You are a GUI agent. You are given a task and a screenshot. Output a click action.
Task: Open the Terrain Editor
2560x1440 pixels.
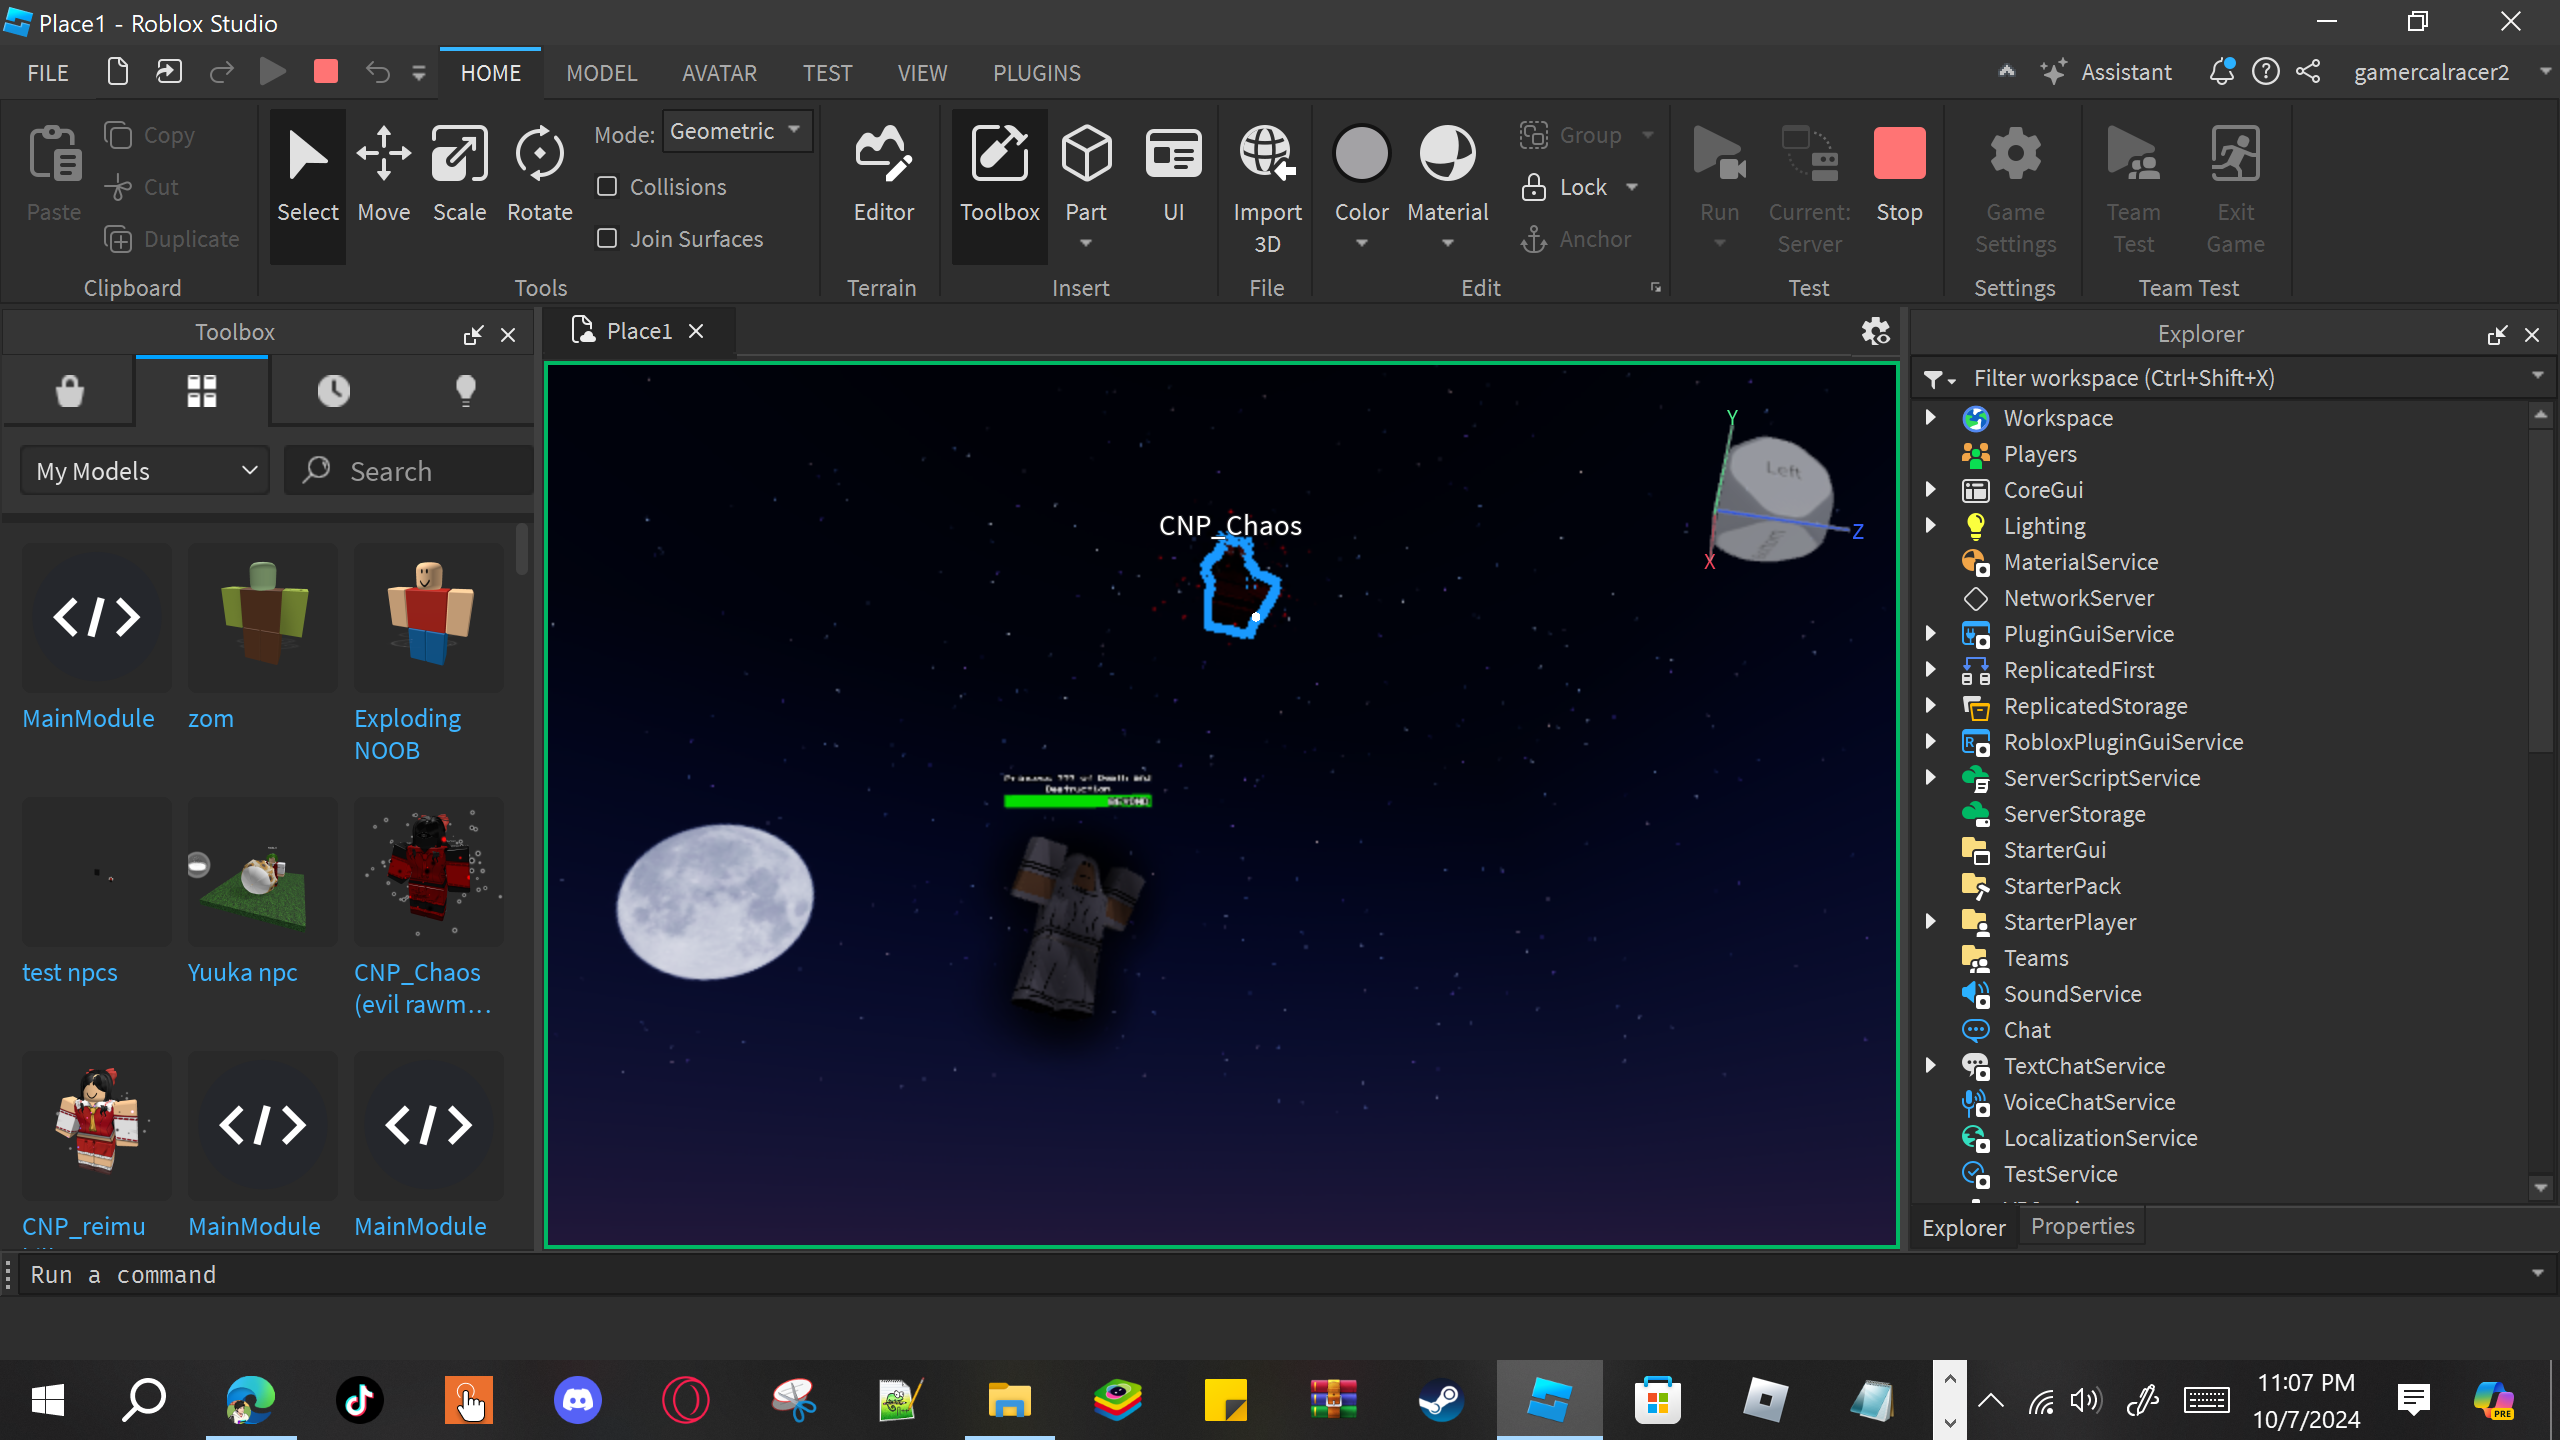pos(883,173)
